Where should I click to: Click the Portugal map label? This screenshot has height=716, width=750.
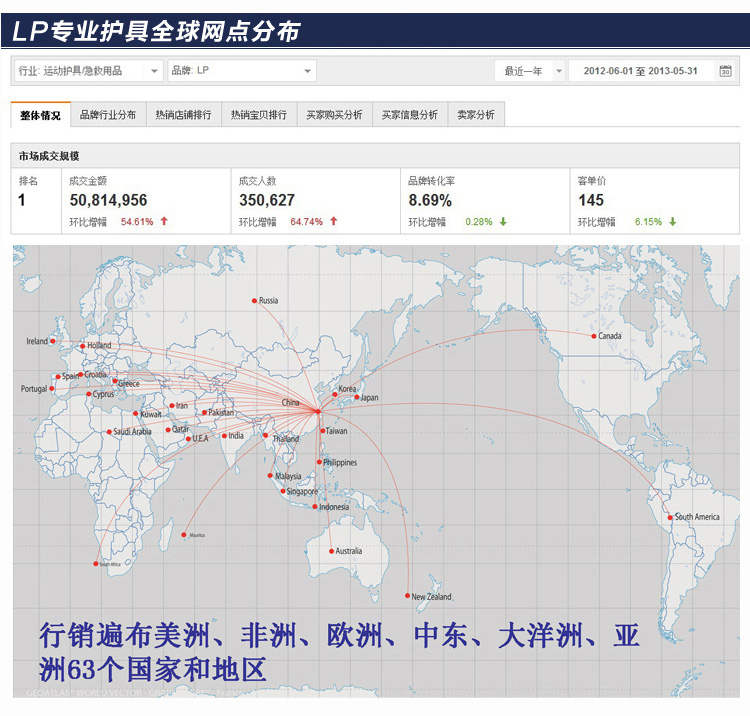(34, 389)
